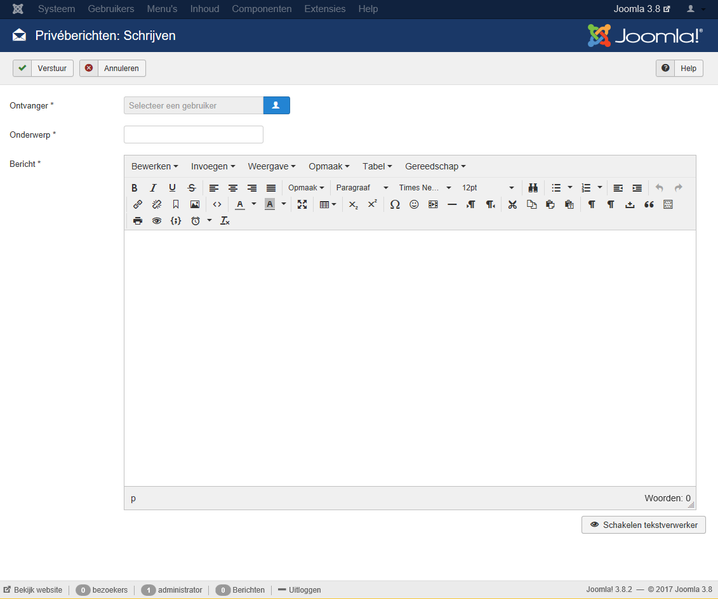Open the Opmaak formats dropdown in toolbar
Screen dimensions: 718x599
[306, 188]
